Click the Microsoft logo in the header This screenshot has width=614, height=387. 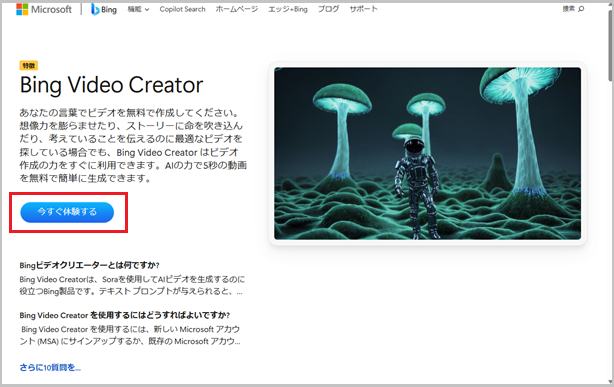(x=44, y=9)
